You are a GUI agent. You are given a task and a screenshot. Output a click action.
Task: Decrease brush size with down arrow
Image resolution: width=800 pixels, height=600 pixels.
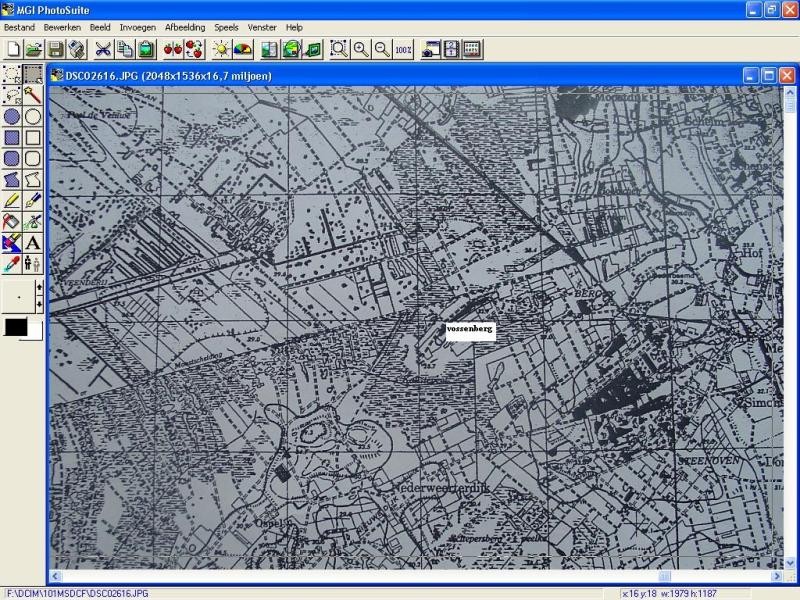pyautogui.click(x=39, y=304)
